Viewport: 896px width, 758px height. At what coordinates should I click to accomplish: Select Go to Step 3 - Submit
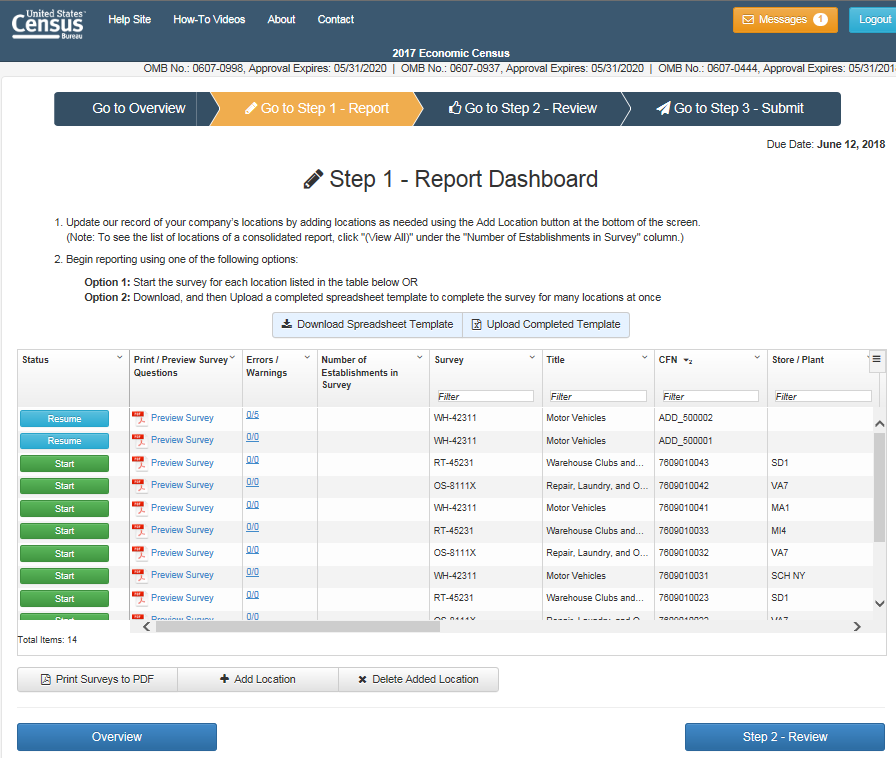730,109
